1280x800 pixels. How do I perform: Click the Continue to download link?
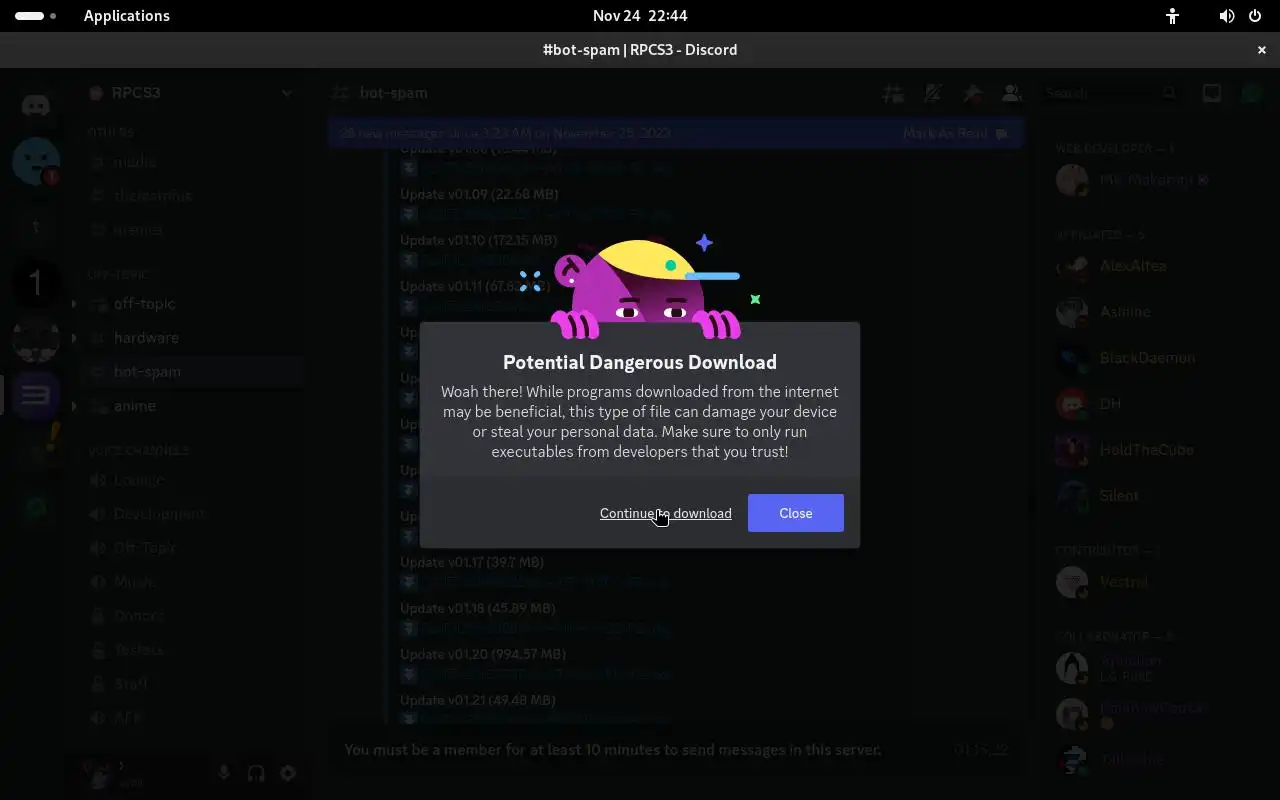coord(665,513)
